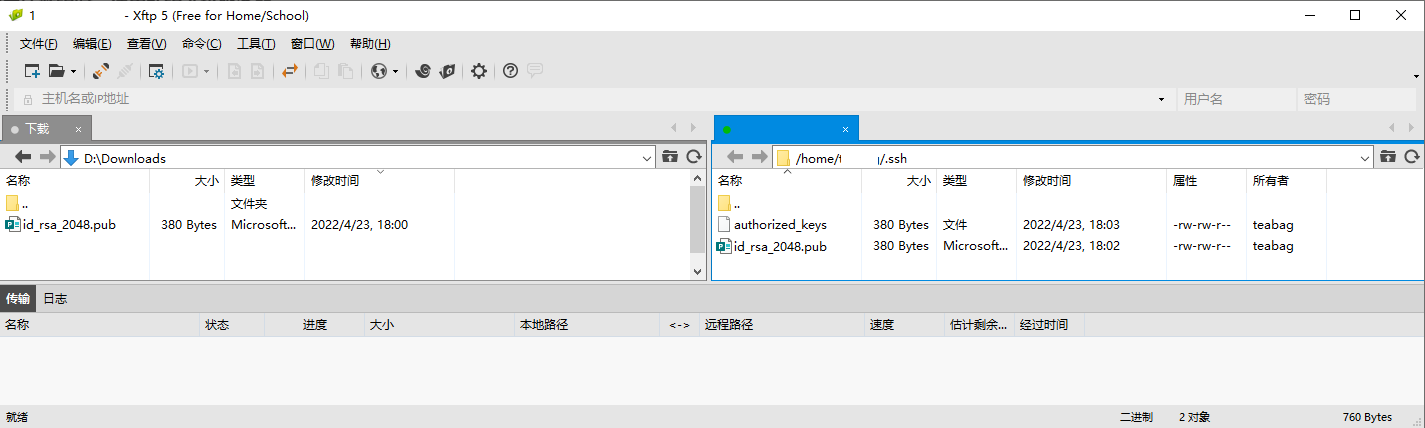Image resolution: width=1425 pixels, height=428 pixels.
Task: Open the 工具(T) menu
Action: pyautogui.click(x=256, y=44)
